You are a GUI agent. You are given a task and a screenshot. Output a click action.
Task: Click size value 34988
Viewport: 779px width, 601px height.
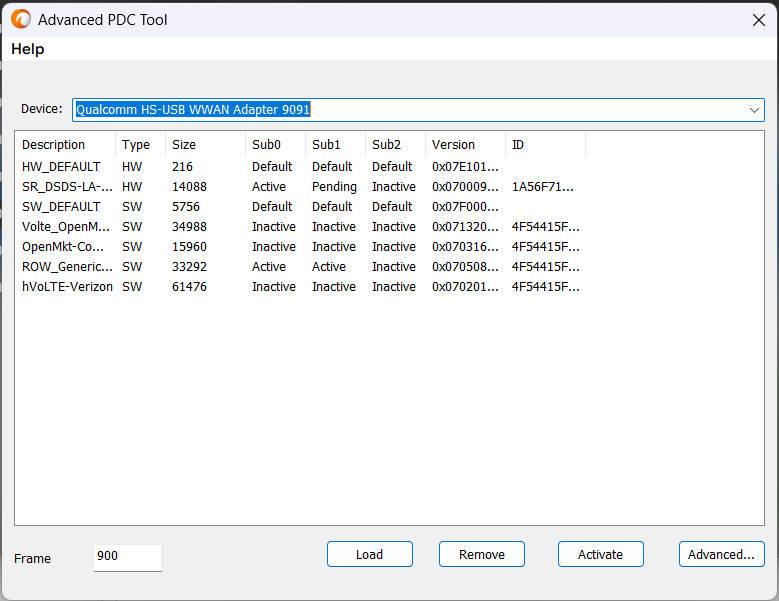(189, 227)
